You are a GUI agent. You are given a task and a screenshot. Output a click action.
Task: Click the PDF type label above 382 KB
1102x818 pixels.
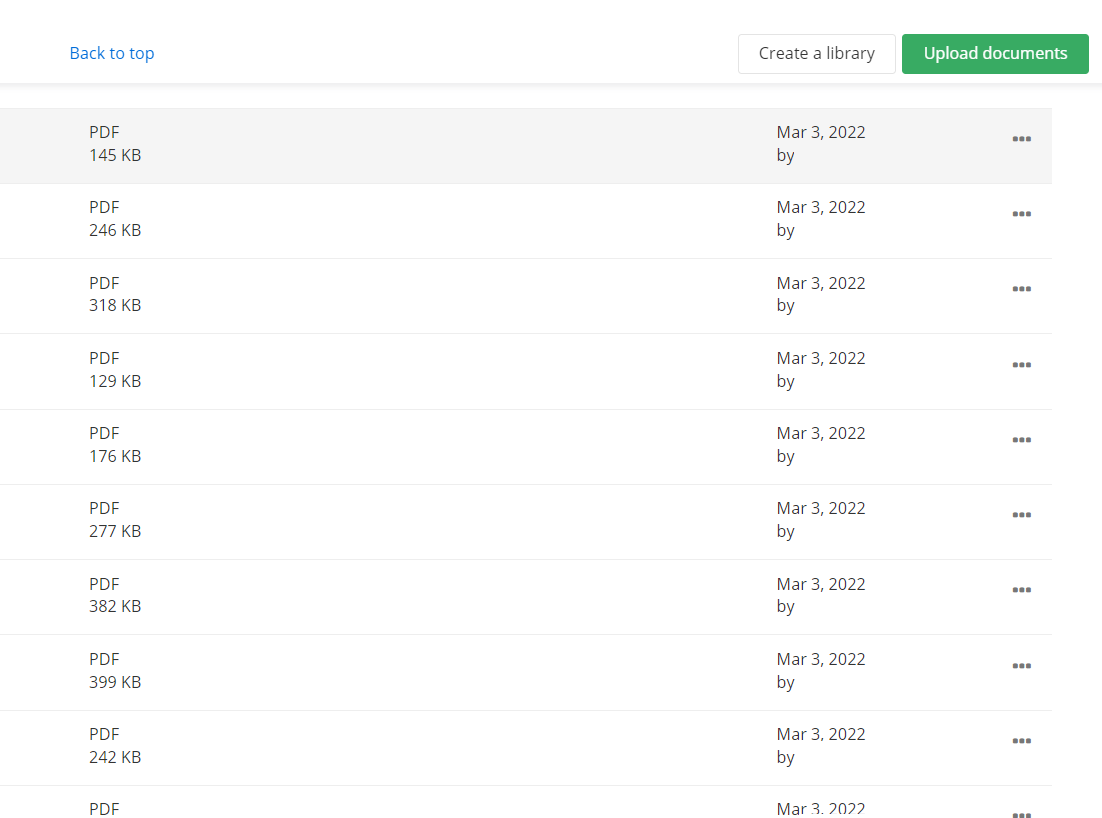(104, 585)
